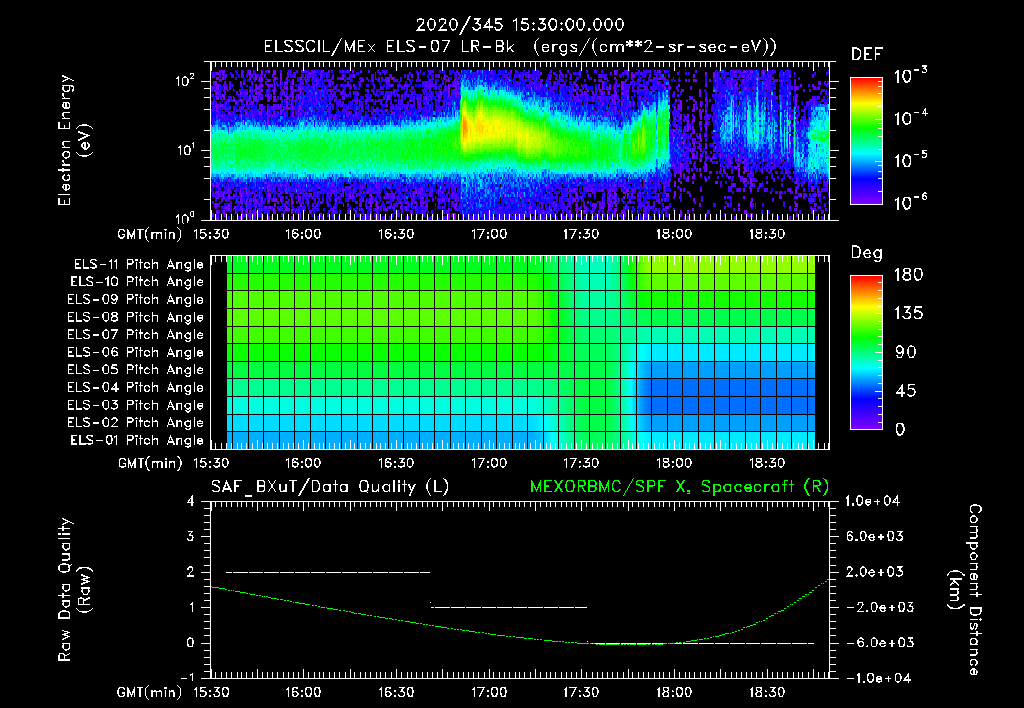
Task: Click the data quality line at level 2
Action: (x=328, y=572)
